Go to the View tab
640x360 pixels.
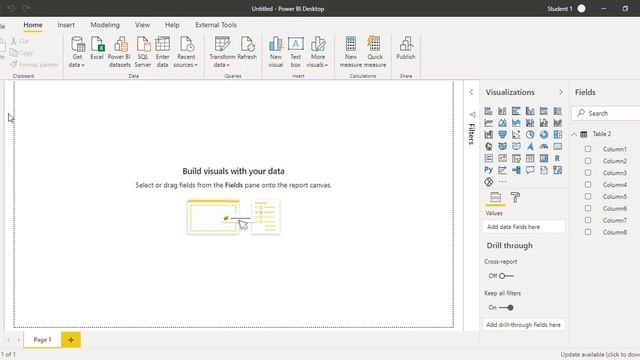pos(142,25)
